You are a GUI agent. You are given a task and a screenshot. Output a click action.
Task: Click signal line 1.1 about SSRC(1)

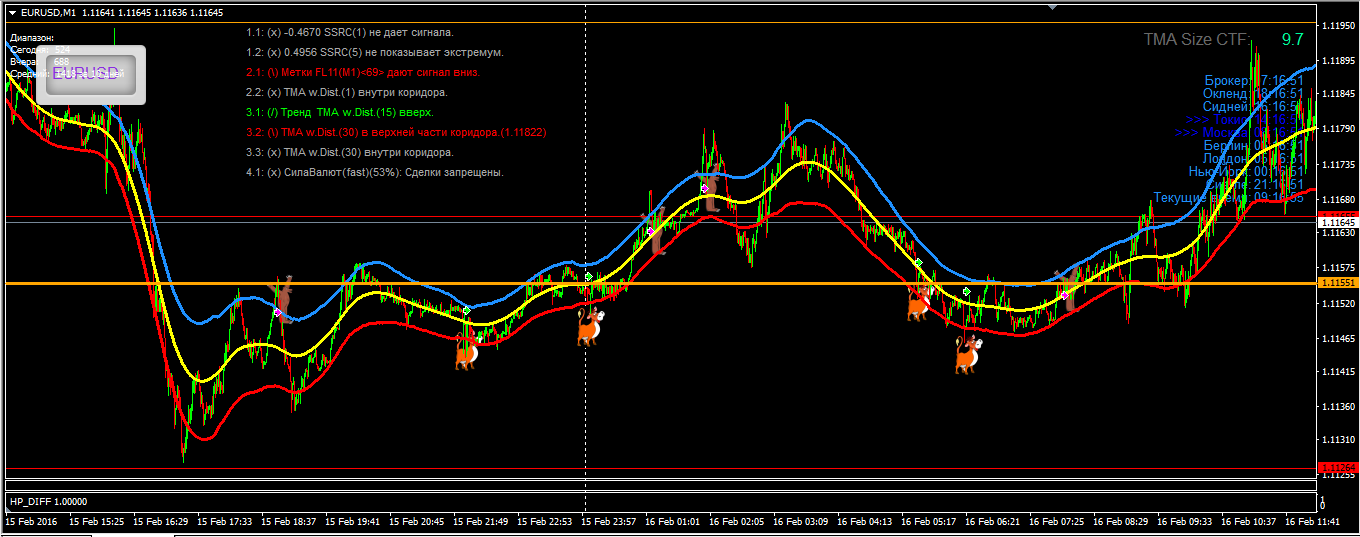click(349, 33)
